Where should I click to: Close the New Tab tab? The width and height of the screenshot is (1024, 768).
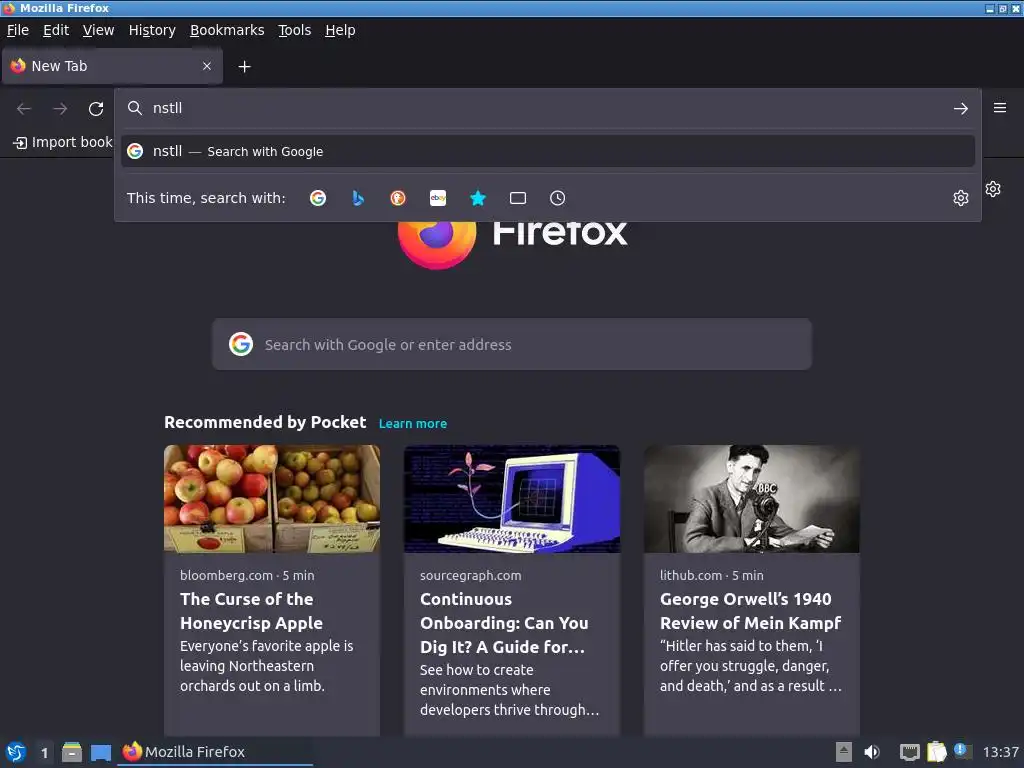click(x=207, y=66)
